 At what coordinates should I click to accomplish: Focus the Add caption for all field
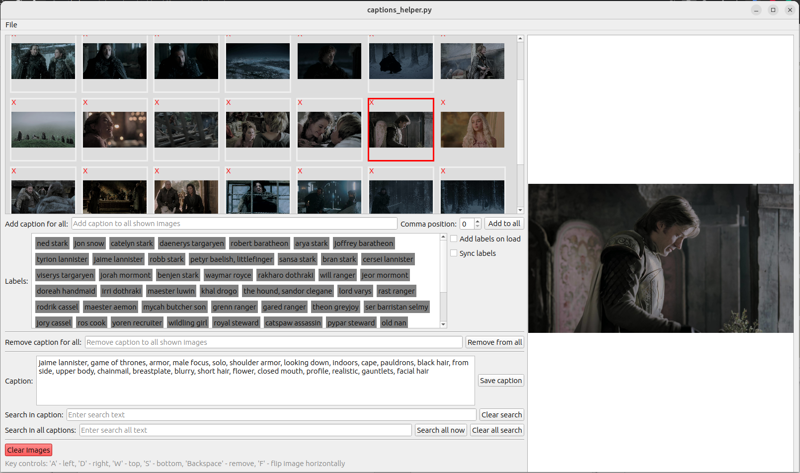234,223
